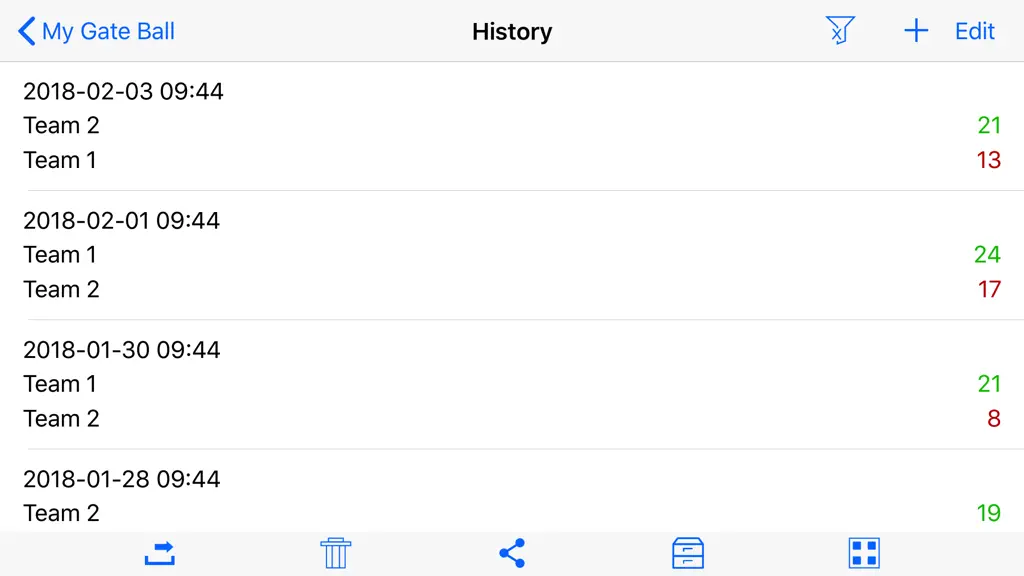Tap the export arrow icon in bottom toolbar

pos(159,553)
